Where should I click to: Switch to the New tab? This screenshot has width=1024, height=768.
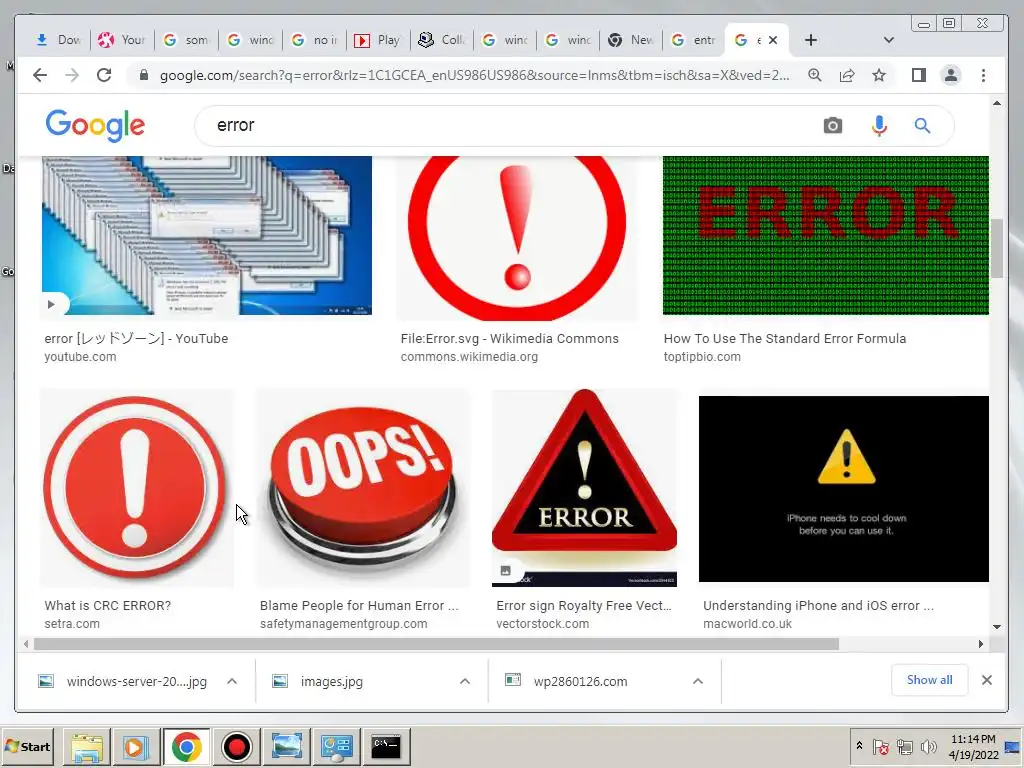pyautogui.click(x=631, y=40)
